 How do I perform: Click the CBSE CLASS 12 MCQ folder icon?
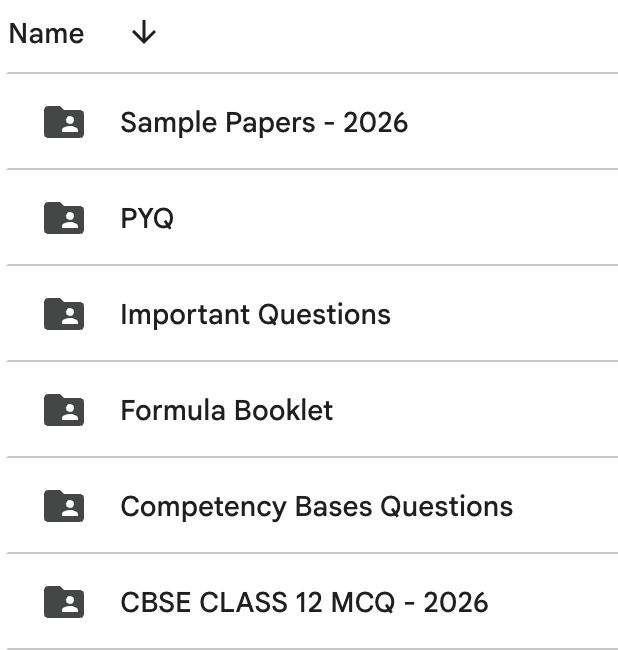click(x=64, y=602)
